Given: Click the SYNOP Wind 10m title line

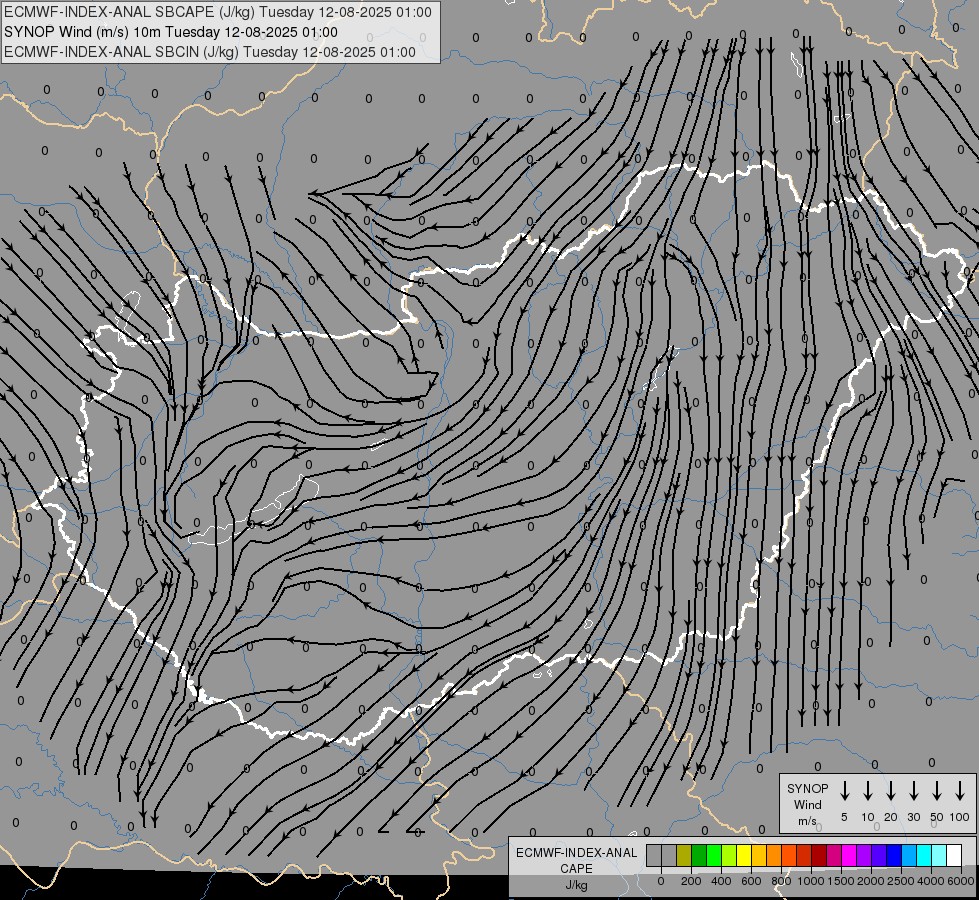Looking at the screenshot, I should (x=170, y=32).
